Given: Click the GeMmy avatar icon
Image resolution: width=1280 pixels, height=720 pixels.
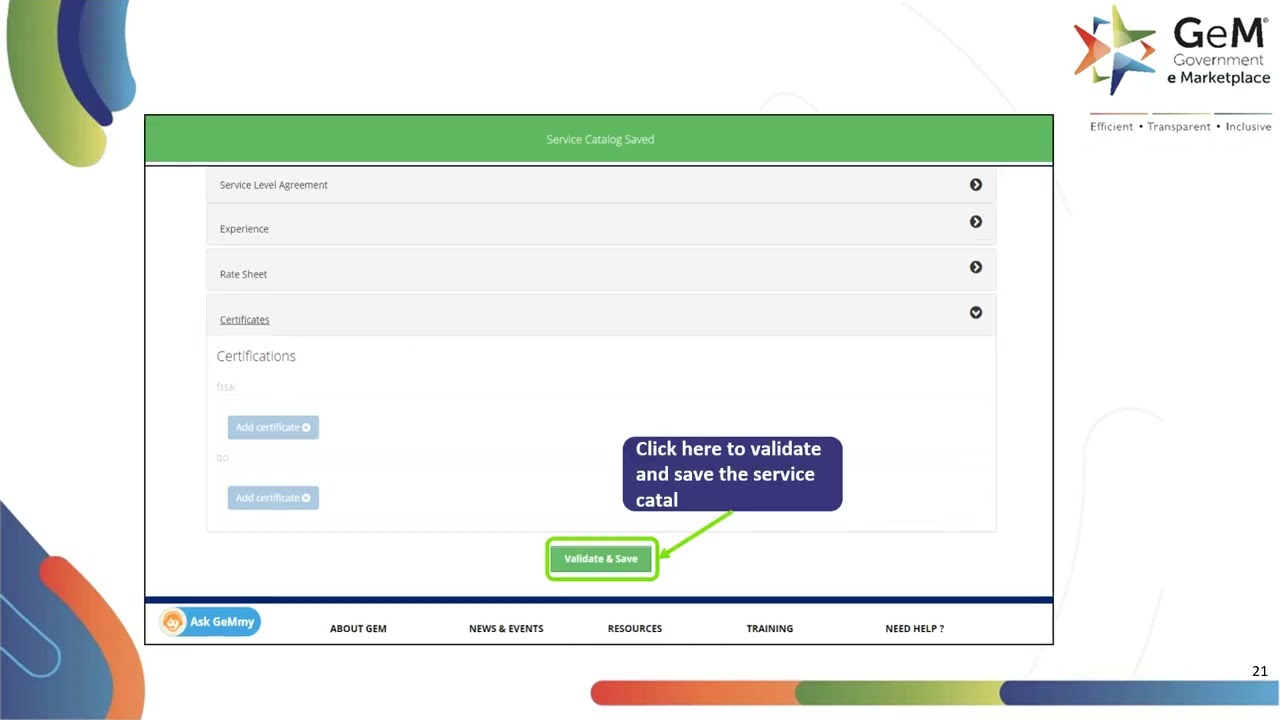Looking at the screenshot, I should point(174,622).
